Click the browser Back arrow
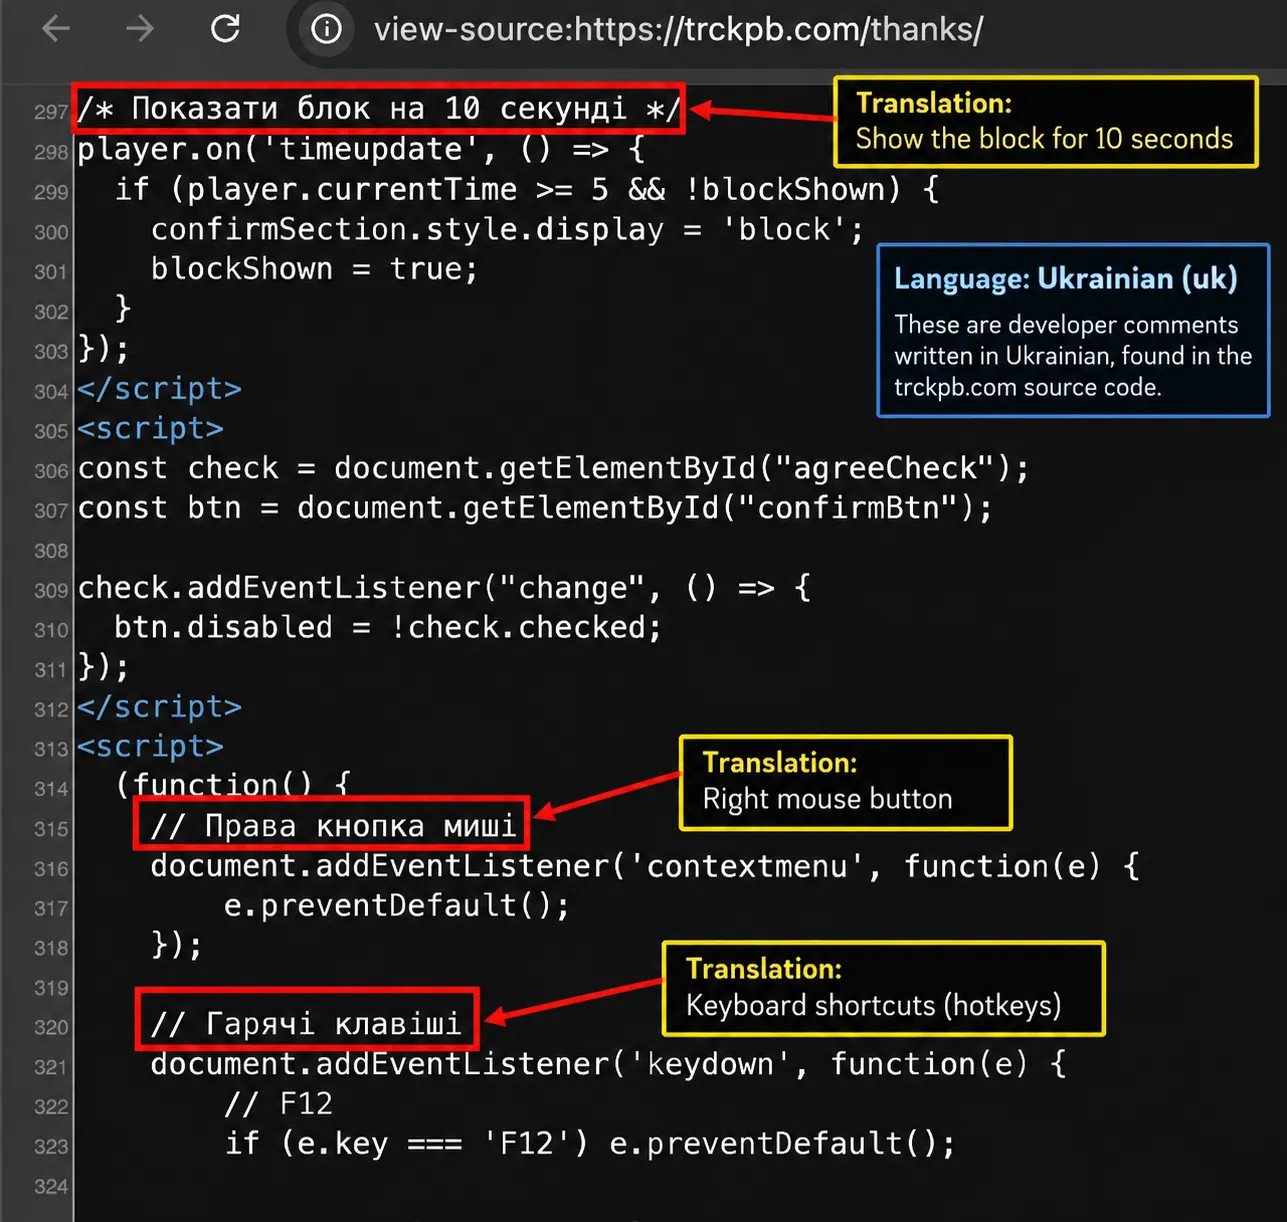 56,29
